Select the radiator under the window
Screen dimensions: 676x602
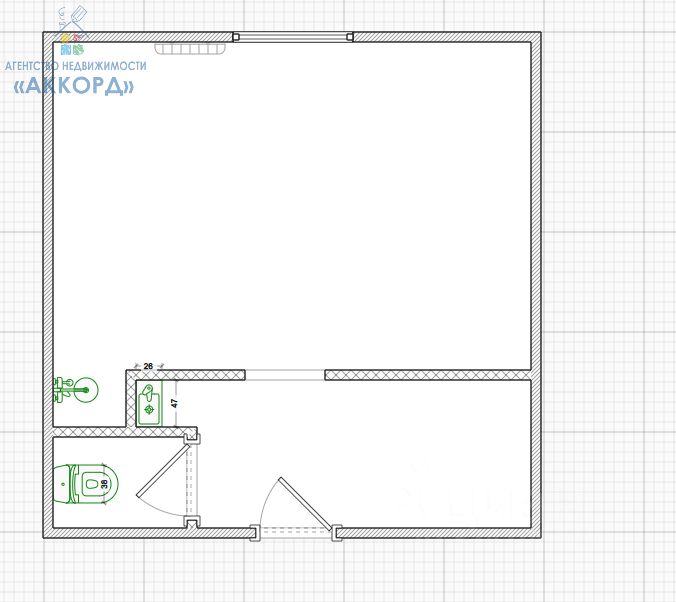190,48
